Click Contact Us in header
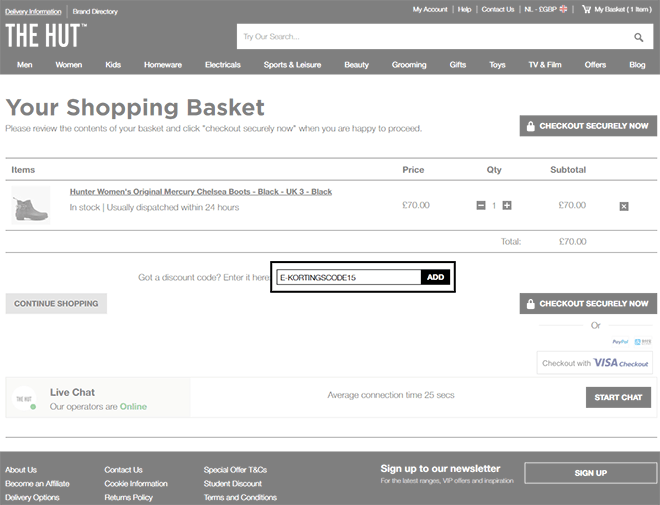This screenshot has width=660, height=505. coord(498,9)
